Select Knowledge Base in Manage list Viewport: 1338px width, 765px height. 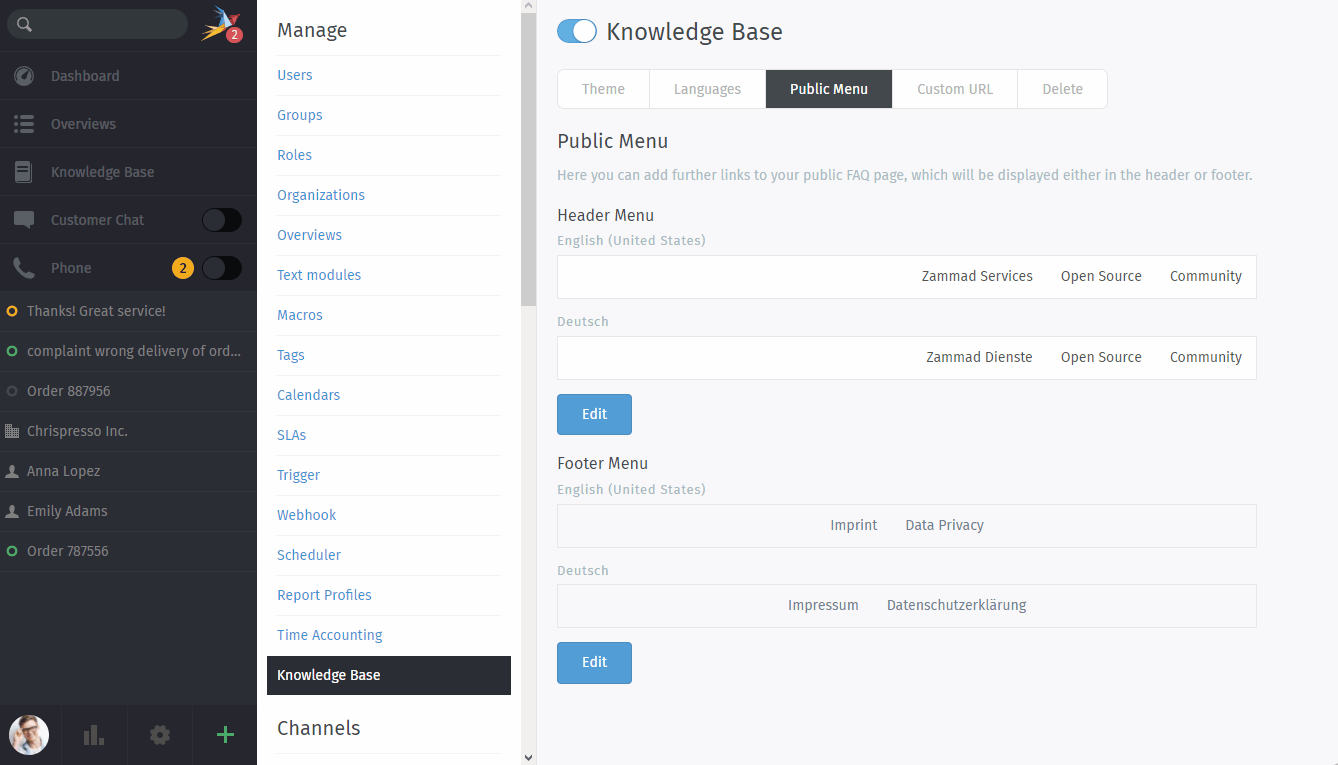[389, 675]
